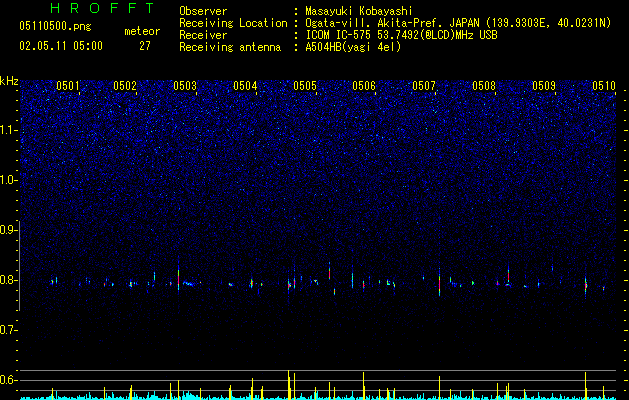Click the Receiver label
Screen dimensions: 629x400
pos(203,35)
